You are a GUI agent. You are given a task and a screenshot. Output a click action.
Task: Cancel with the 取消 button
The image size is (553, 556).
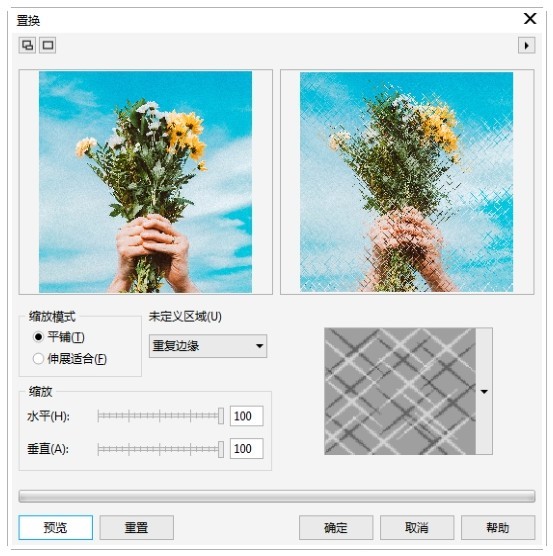417,528
